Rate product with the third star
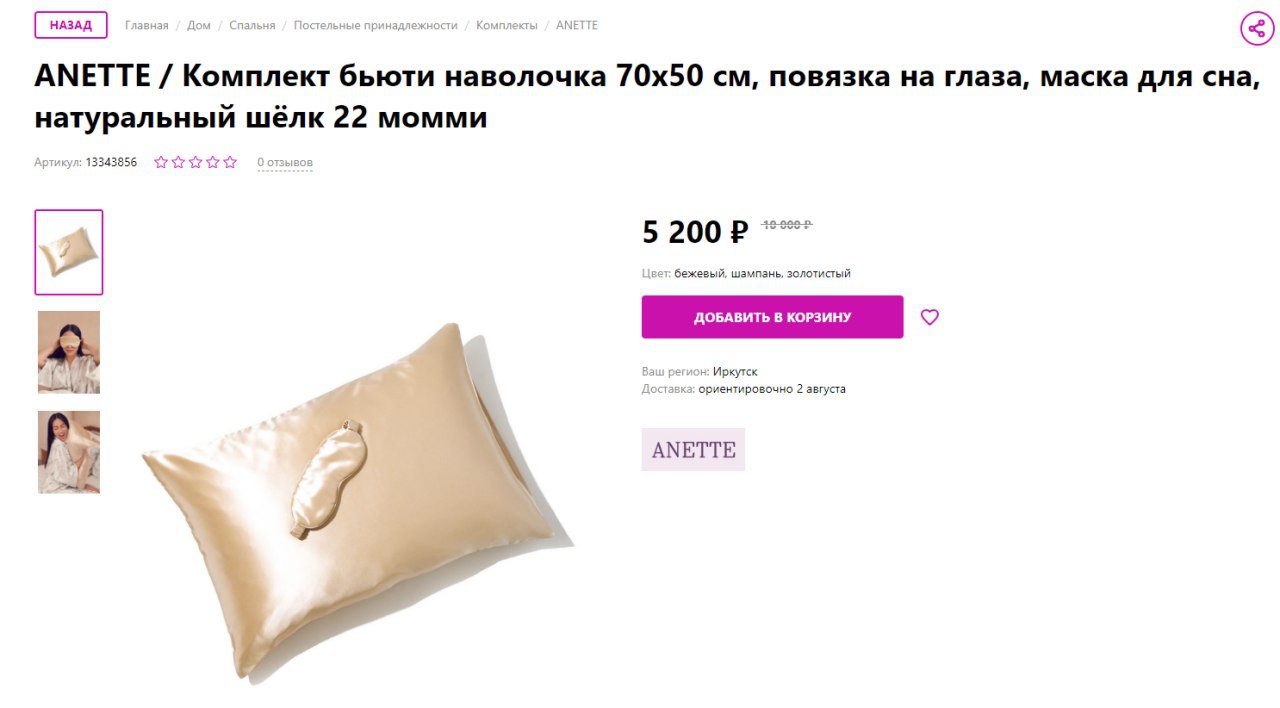 pyautogui.click(x=195, y=162)
